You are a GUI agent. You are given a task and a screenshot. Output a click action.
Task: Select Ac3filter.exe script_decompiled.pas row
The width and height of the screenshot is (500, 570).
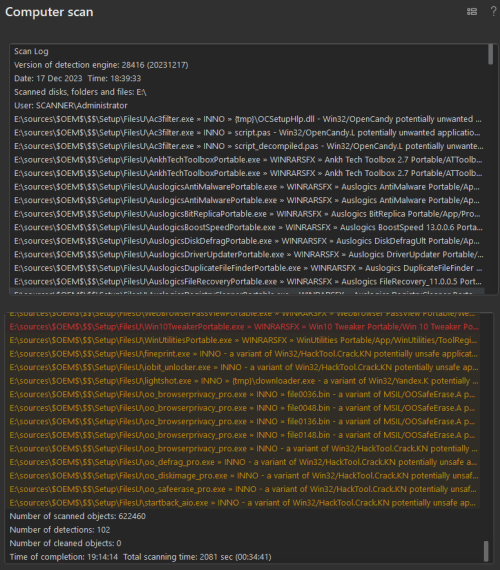(249, 146)
